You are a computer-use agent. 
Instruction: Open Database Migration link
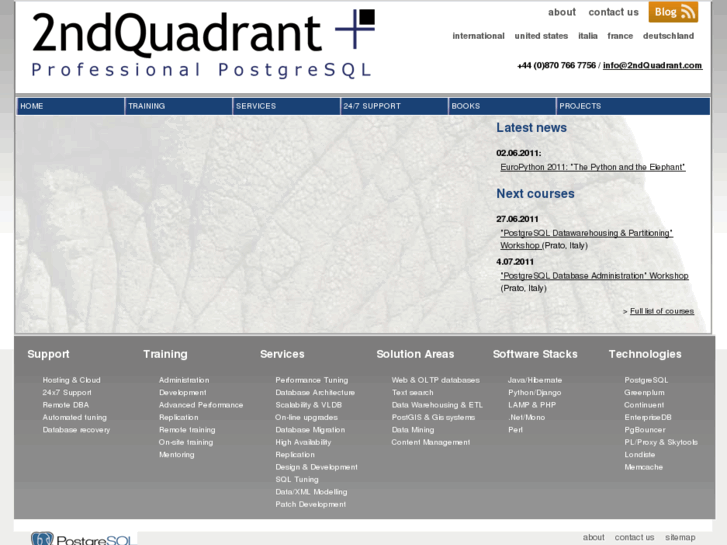(310, 430)
